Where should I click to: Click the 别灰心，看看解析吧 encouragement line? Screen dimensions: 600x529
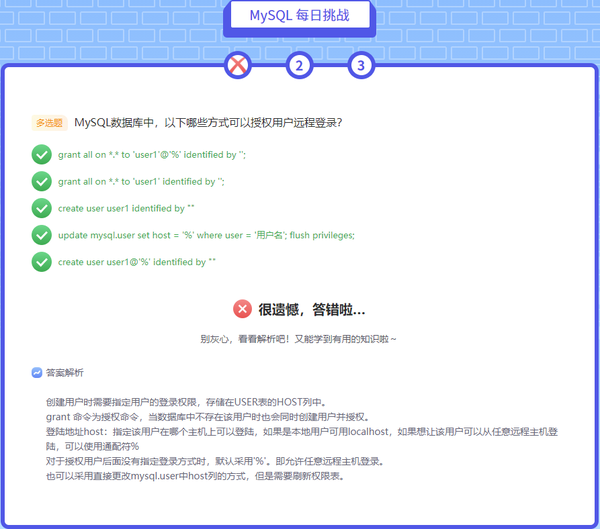coord(298,339)
